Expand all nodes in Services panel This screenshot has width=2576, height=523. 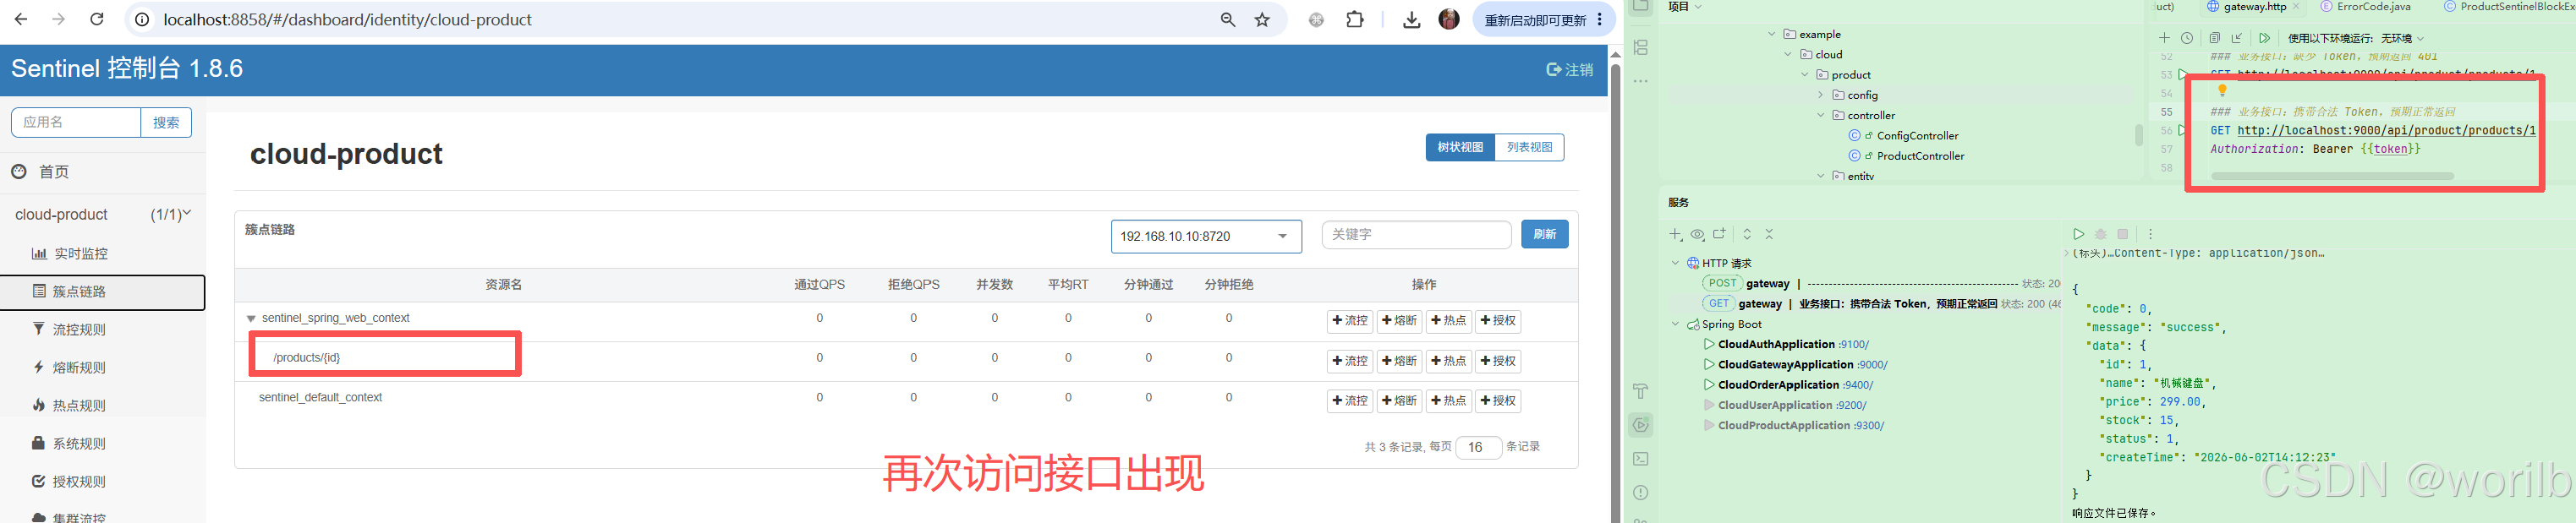[1747, 234]
